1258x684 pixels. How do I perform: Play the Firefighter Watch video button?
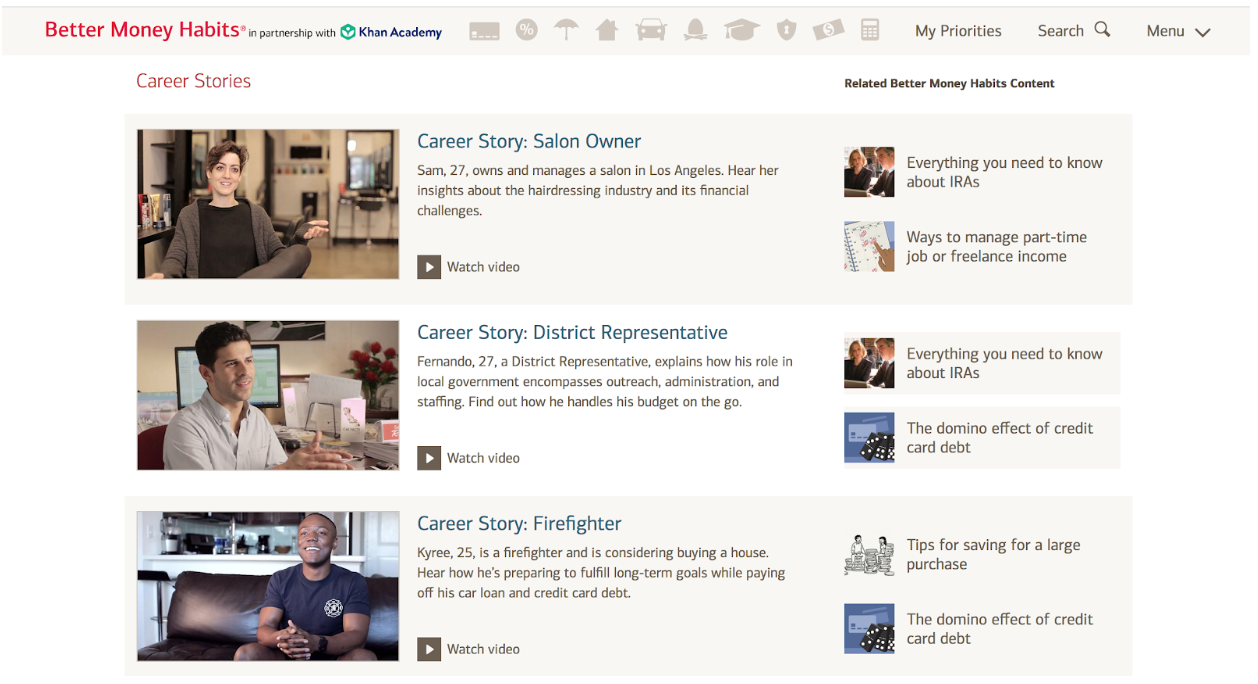pyautogui.click(x=468, y=649)
